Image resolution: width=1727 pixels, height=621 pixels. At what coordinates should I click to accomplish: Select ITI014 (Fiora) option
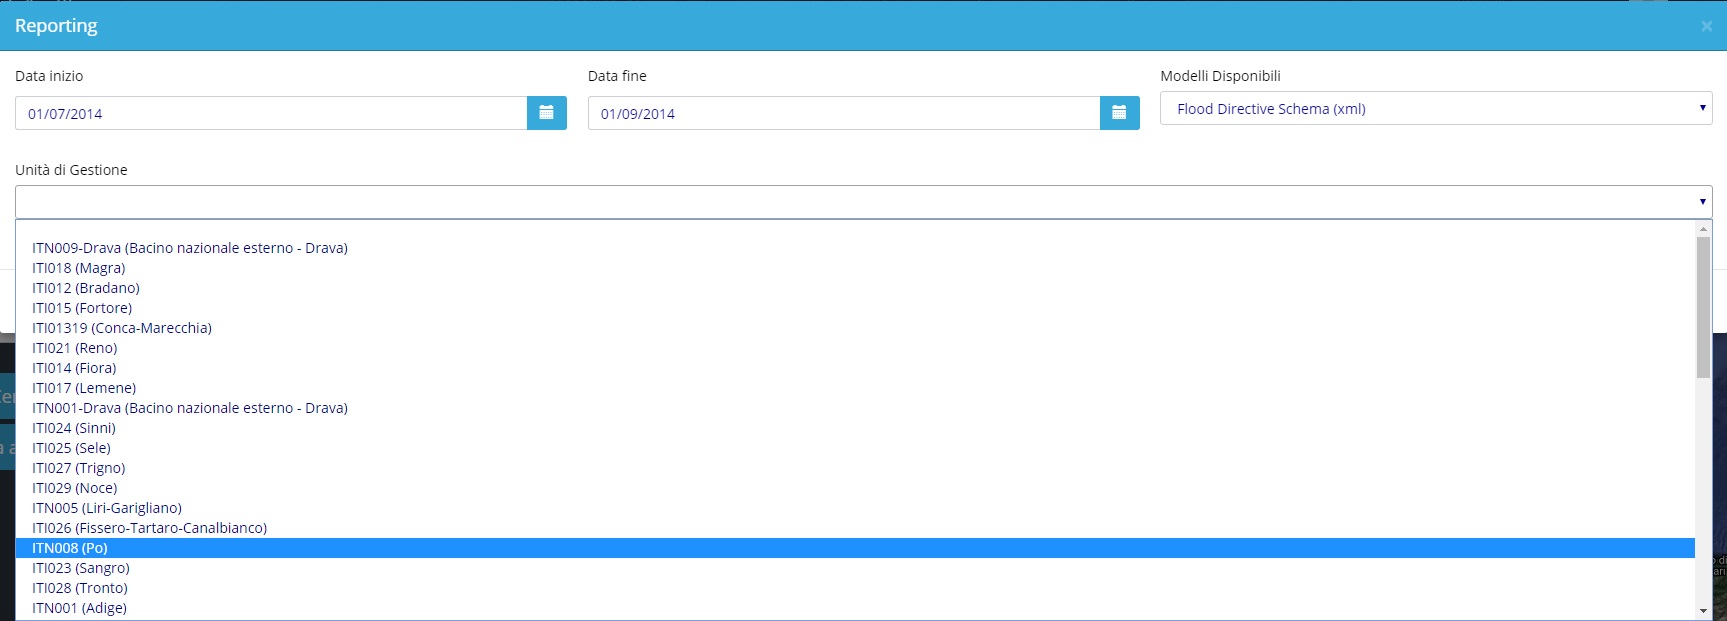pyautogui.click(x=855, y=368)
